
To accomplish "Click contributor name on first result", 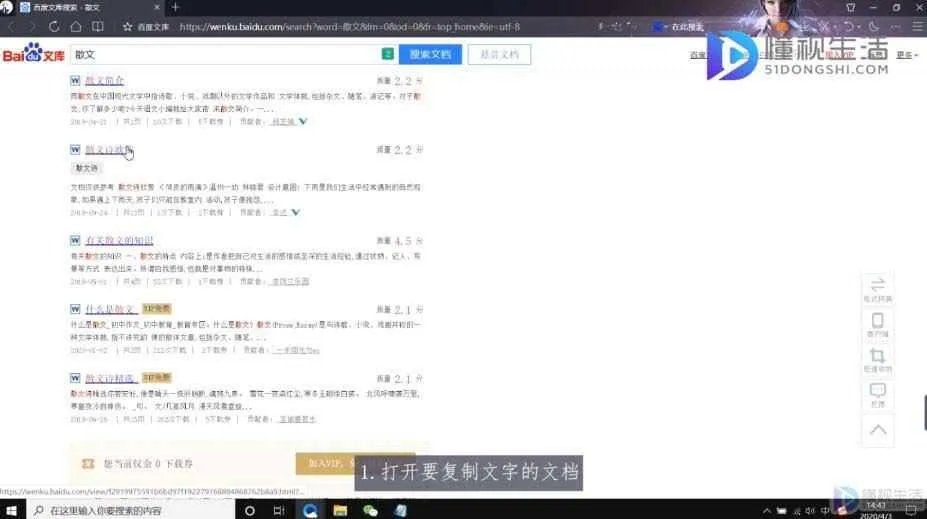I will (x=283, y=122).
